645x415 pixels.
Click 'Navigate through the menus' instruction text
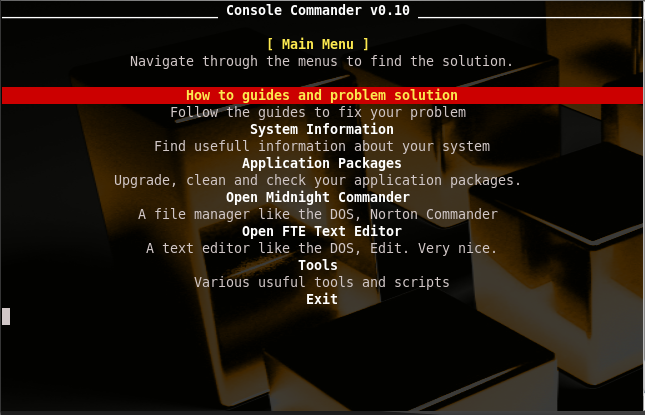(322, 61)
